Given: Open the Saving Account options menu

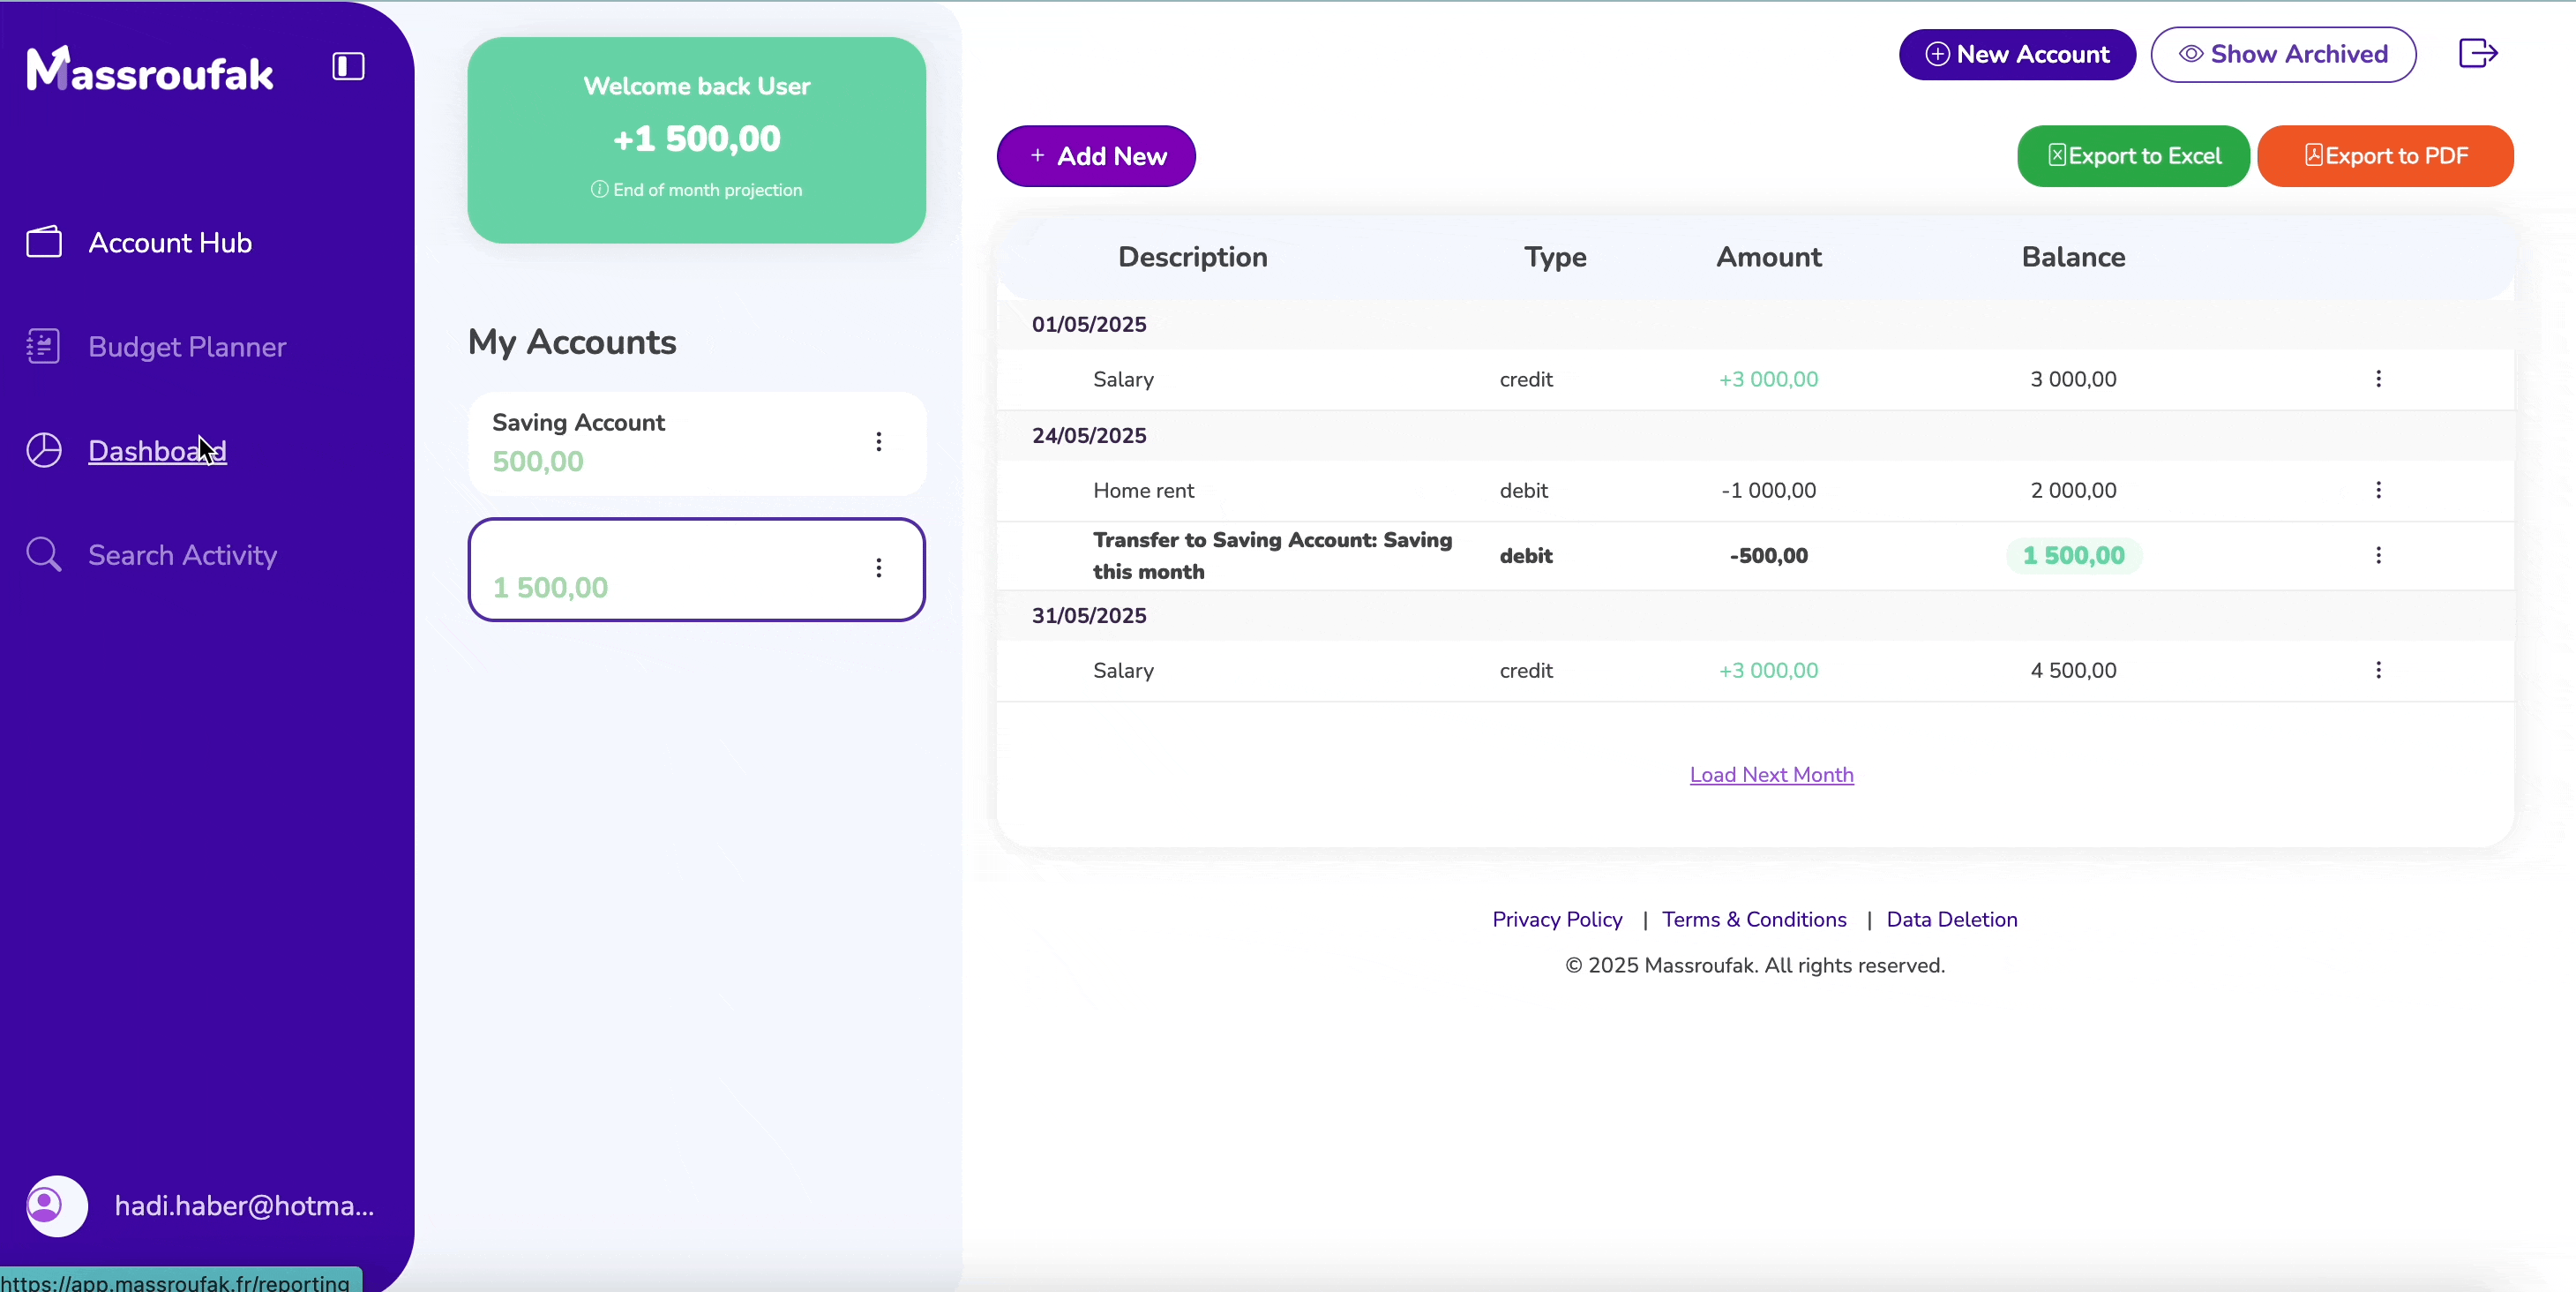Looking at the screenshot, I should click(x=879, y=441).
